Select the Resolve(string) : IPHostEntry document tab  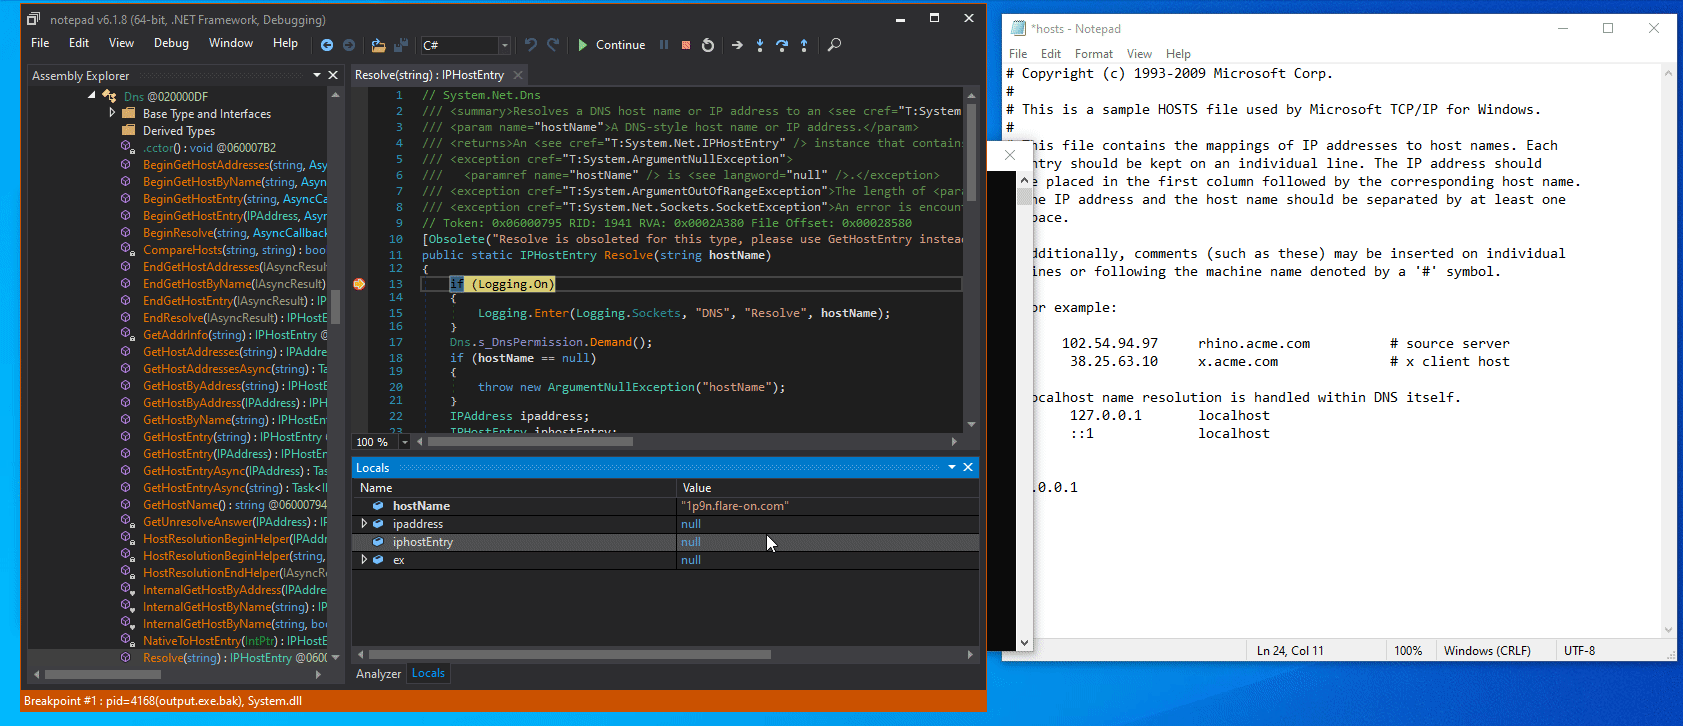[x=429, y=75]
